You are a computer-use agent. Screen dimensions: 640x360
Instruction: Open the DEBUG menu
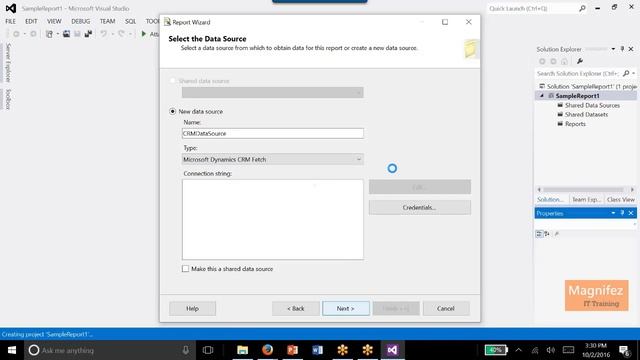pos(80,21)
